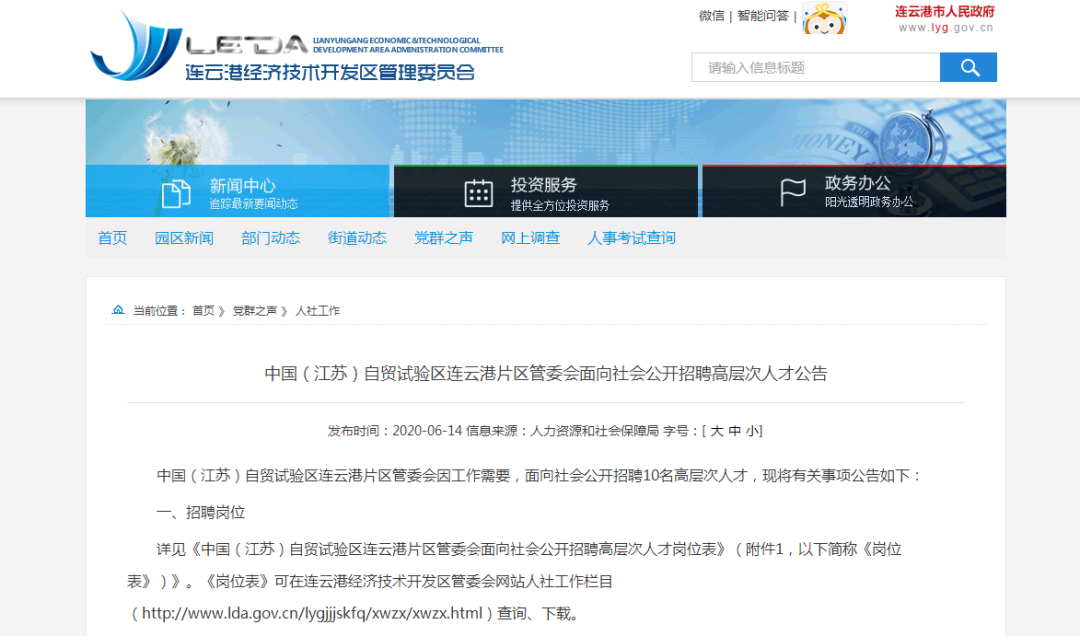Viewport: 1080px width, 636px height.
Task: Click the News Center document icon
Action: (x=176, y=194)
